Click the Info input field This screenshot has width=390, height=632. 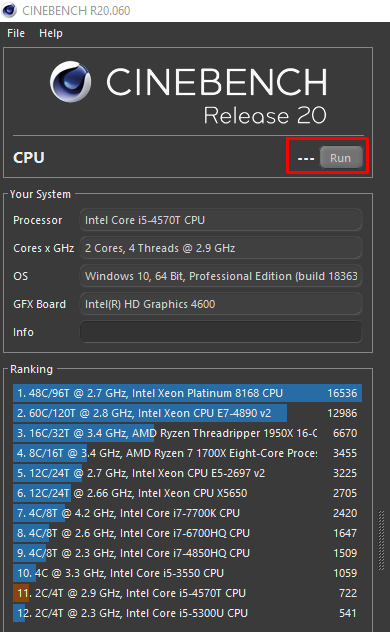coord(221,332)
